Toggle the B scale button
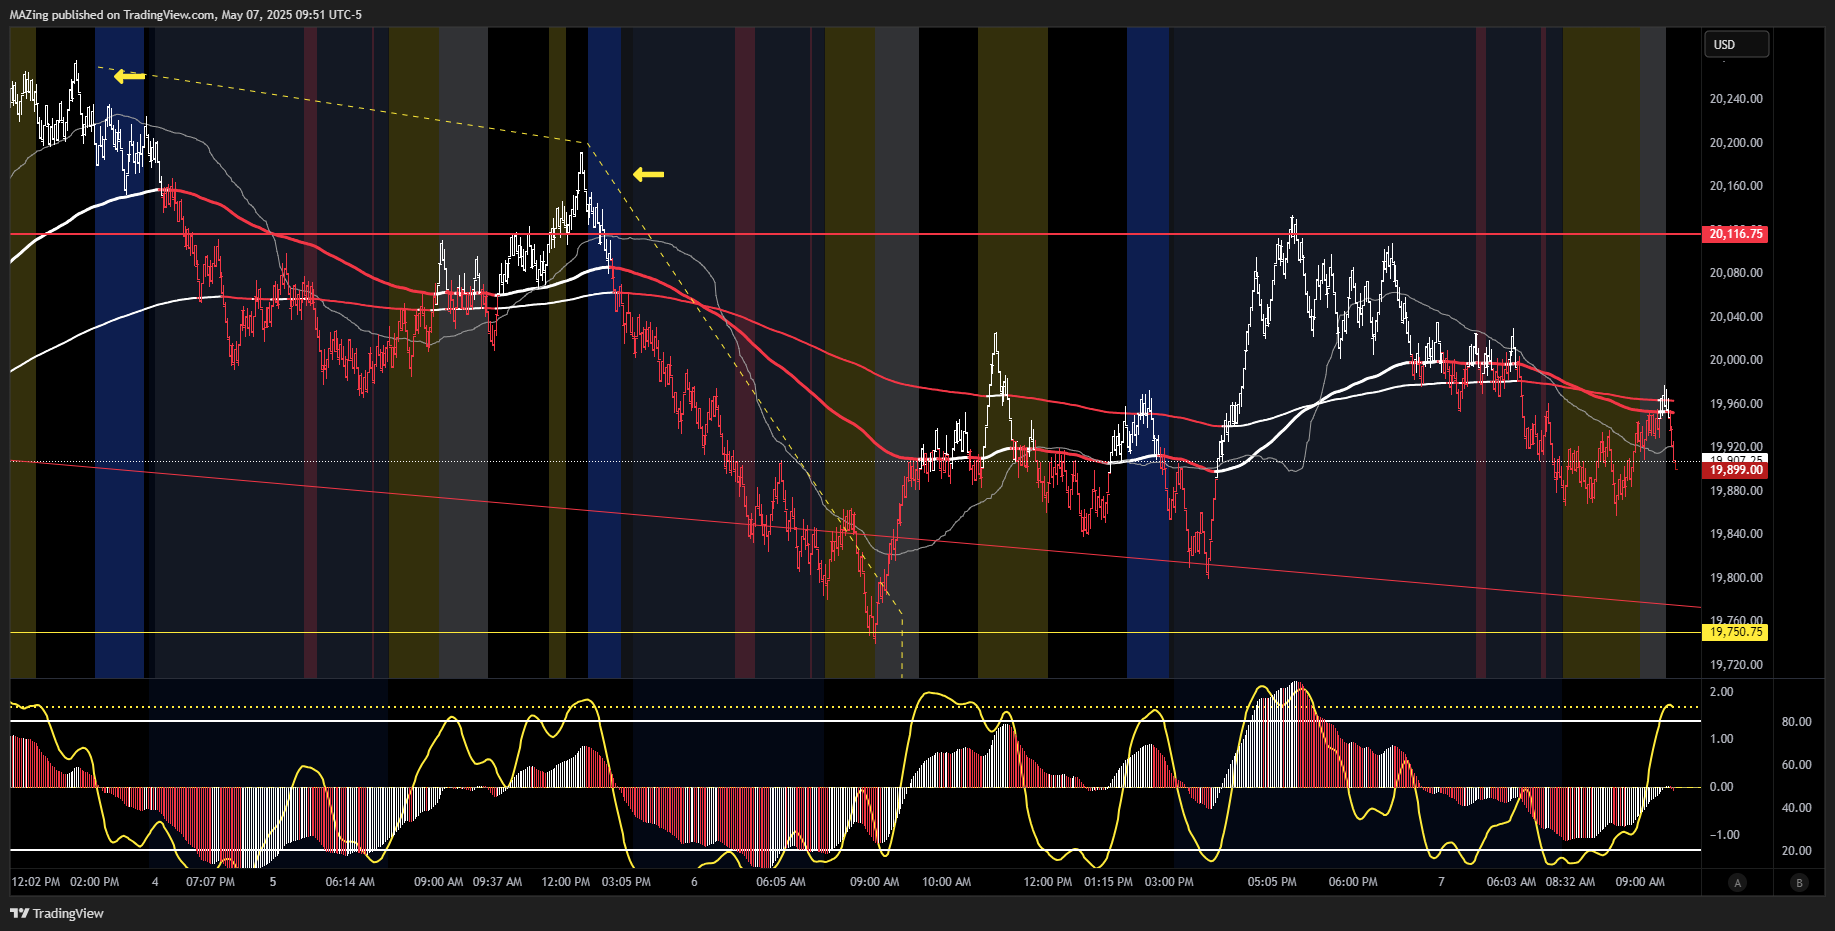This screenshot has height=931, width=1835. [1800, 882]
